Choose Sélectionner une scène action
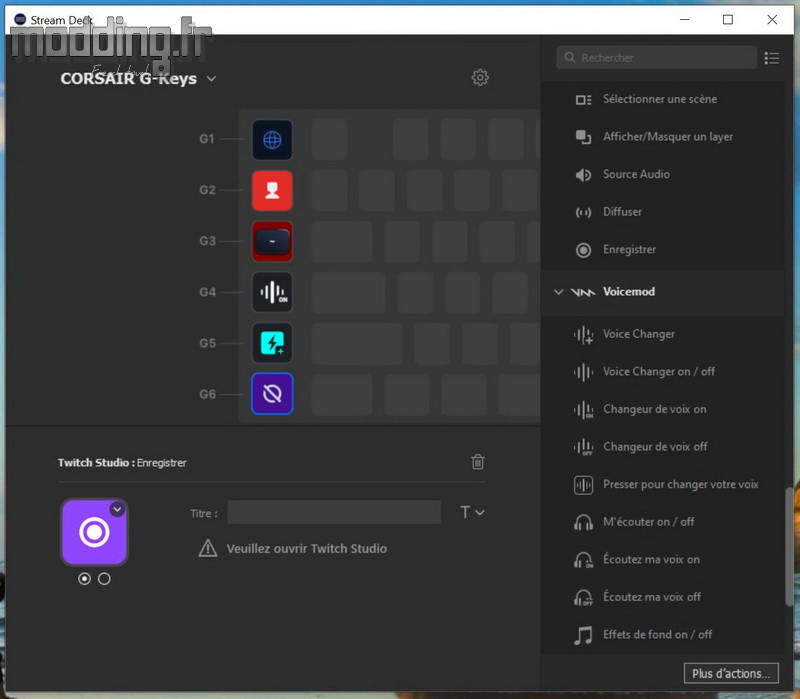Image resolution: width=800 pixels, height=699 pixels. (x=660, y=99)
